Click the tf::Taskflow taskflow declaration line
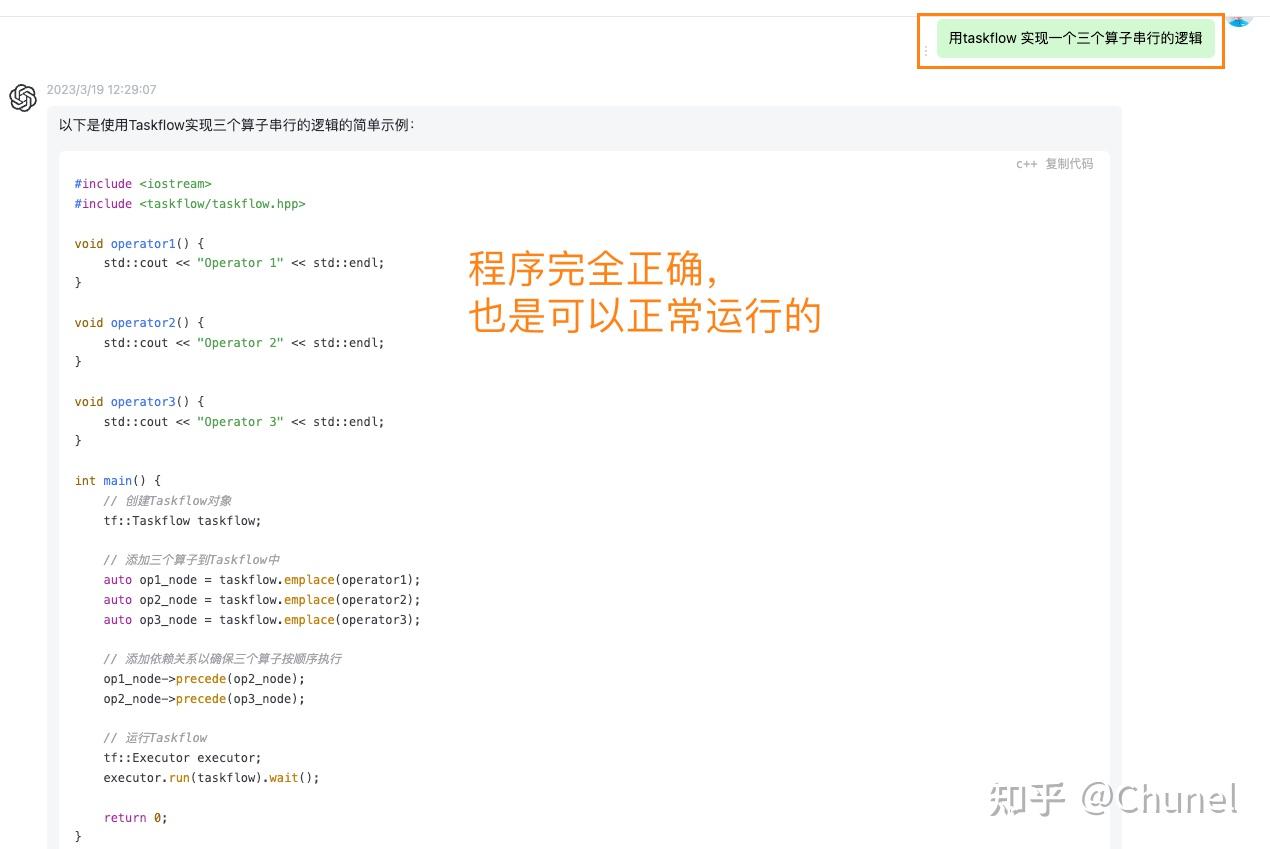 182,520
